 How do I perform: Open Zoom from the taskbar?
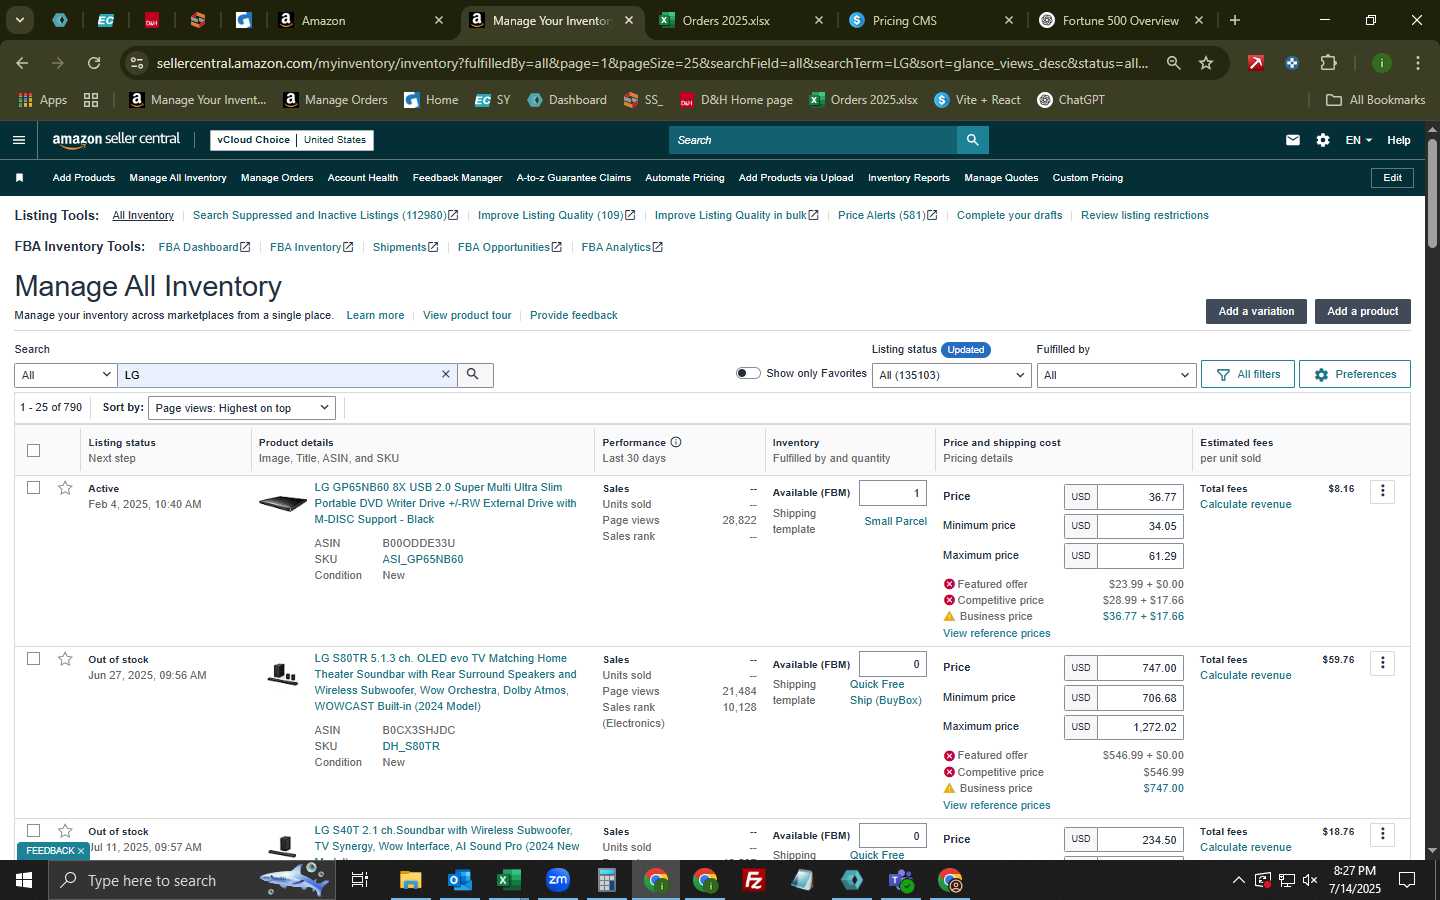point(557,880)
